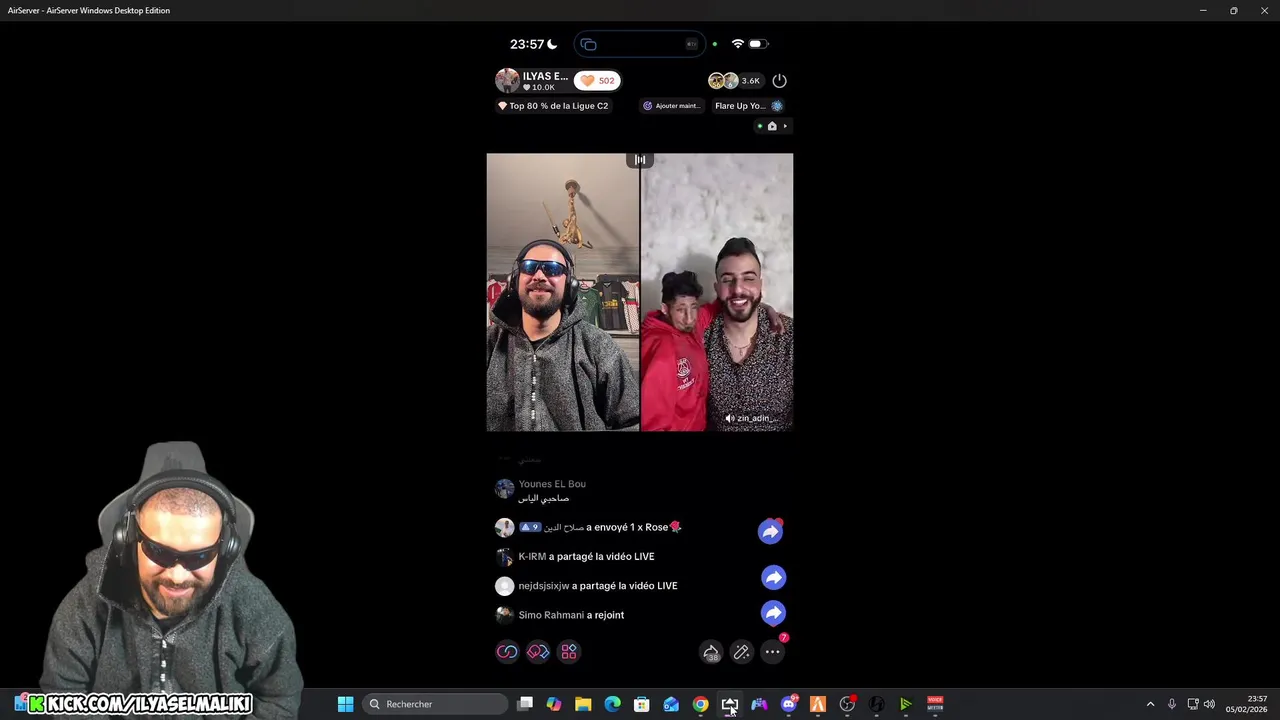Open Younes EL Bou's comment avatar

coord(505,489)
